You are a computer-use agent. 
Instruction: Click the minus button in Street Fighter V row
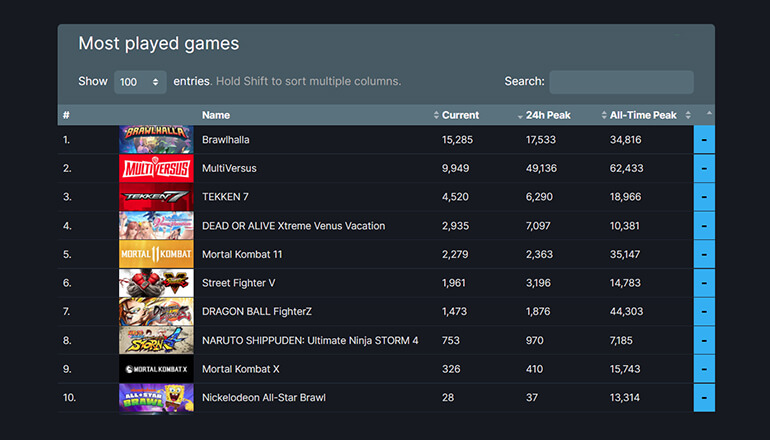click(x=704, y=283)
